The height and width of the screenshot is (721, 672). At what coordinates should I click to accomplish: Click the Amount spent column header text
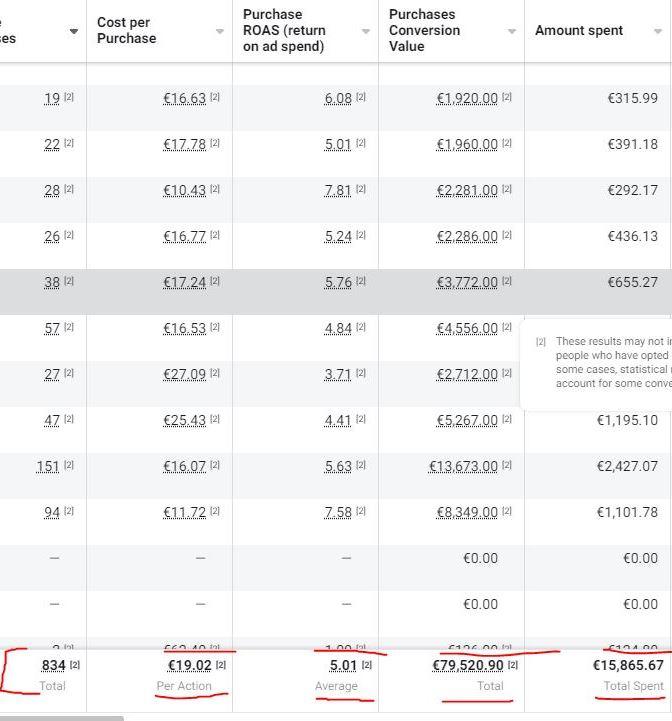(x=579, y=30)
